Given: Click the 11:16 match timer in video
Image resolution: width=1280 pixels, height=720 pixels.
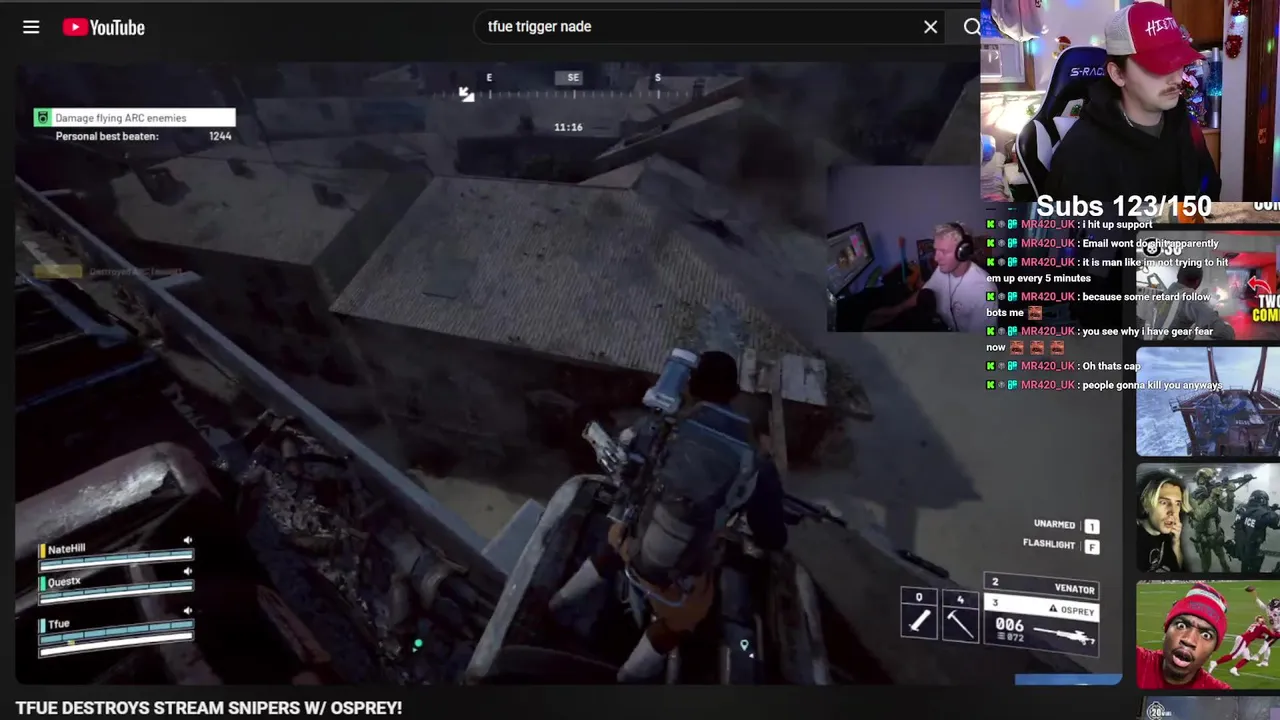Looking at the screenshot, I should point(568,127).
